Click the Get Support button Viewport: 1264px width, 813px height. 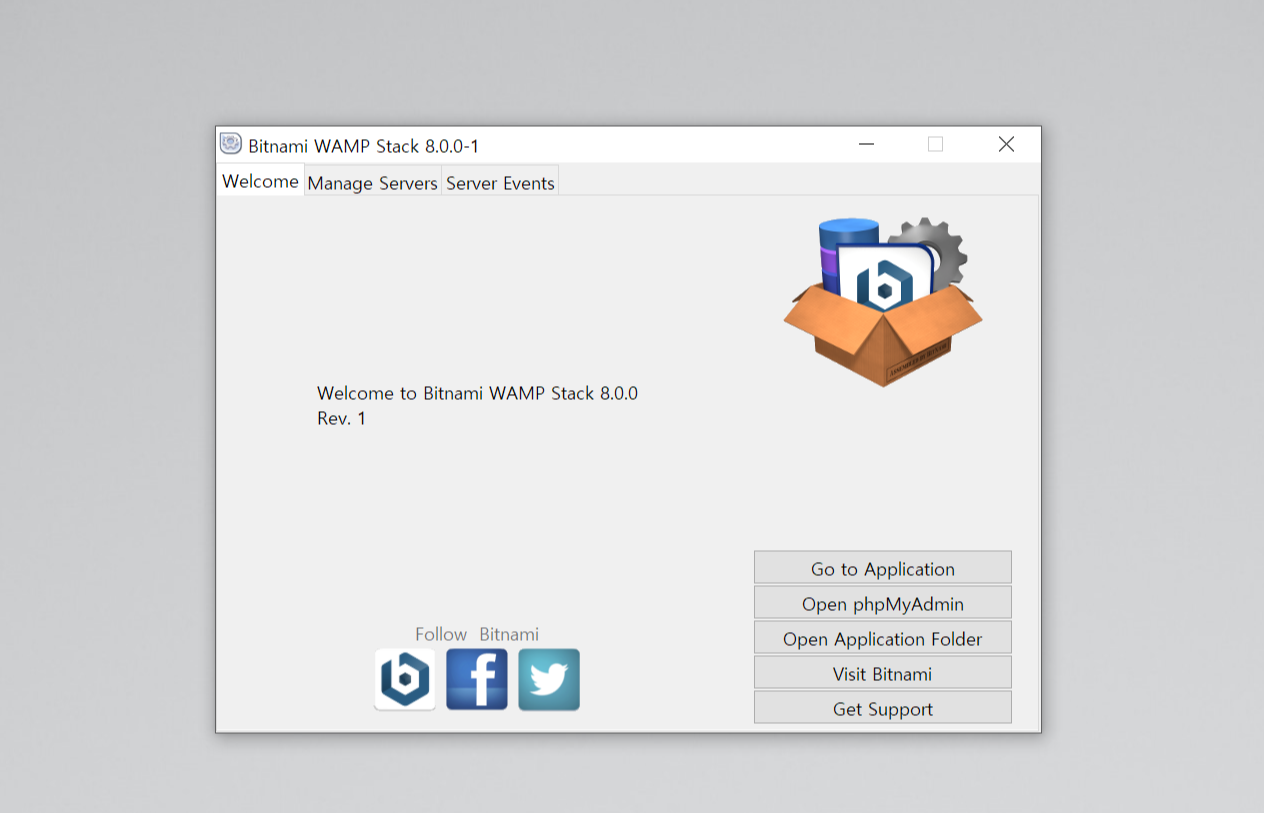(x=883, y=708)
